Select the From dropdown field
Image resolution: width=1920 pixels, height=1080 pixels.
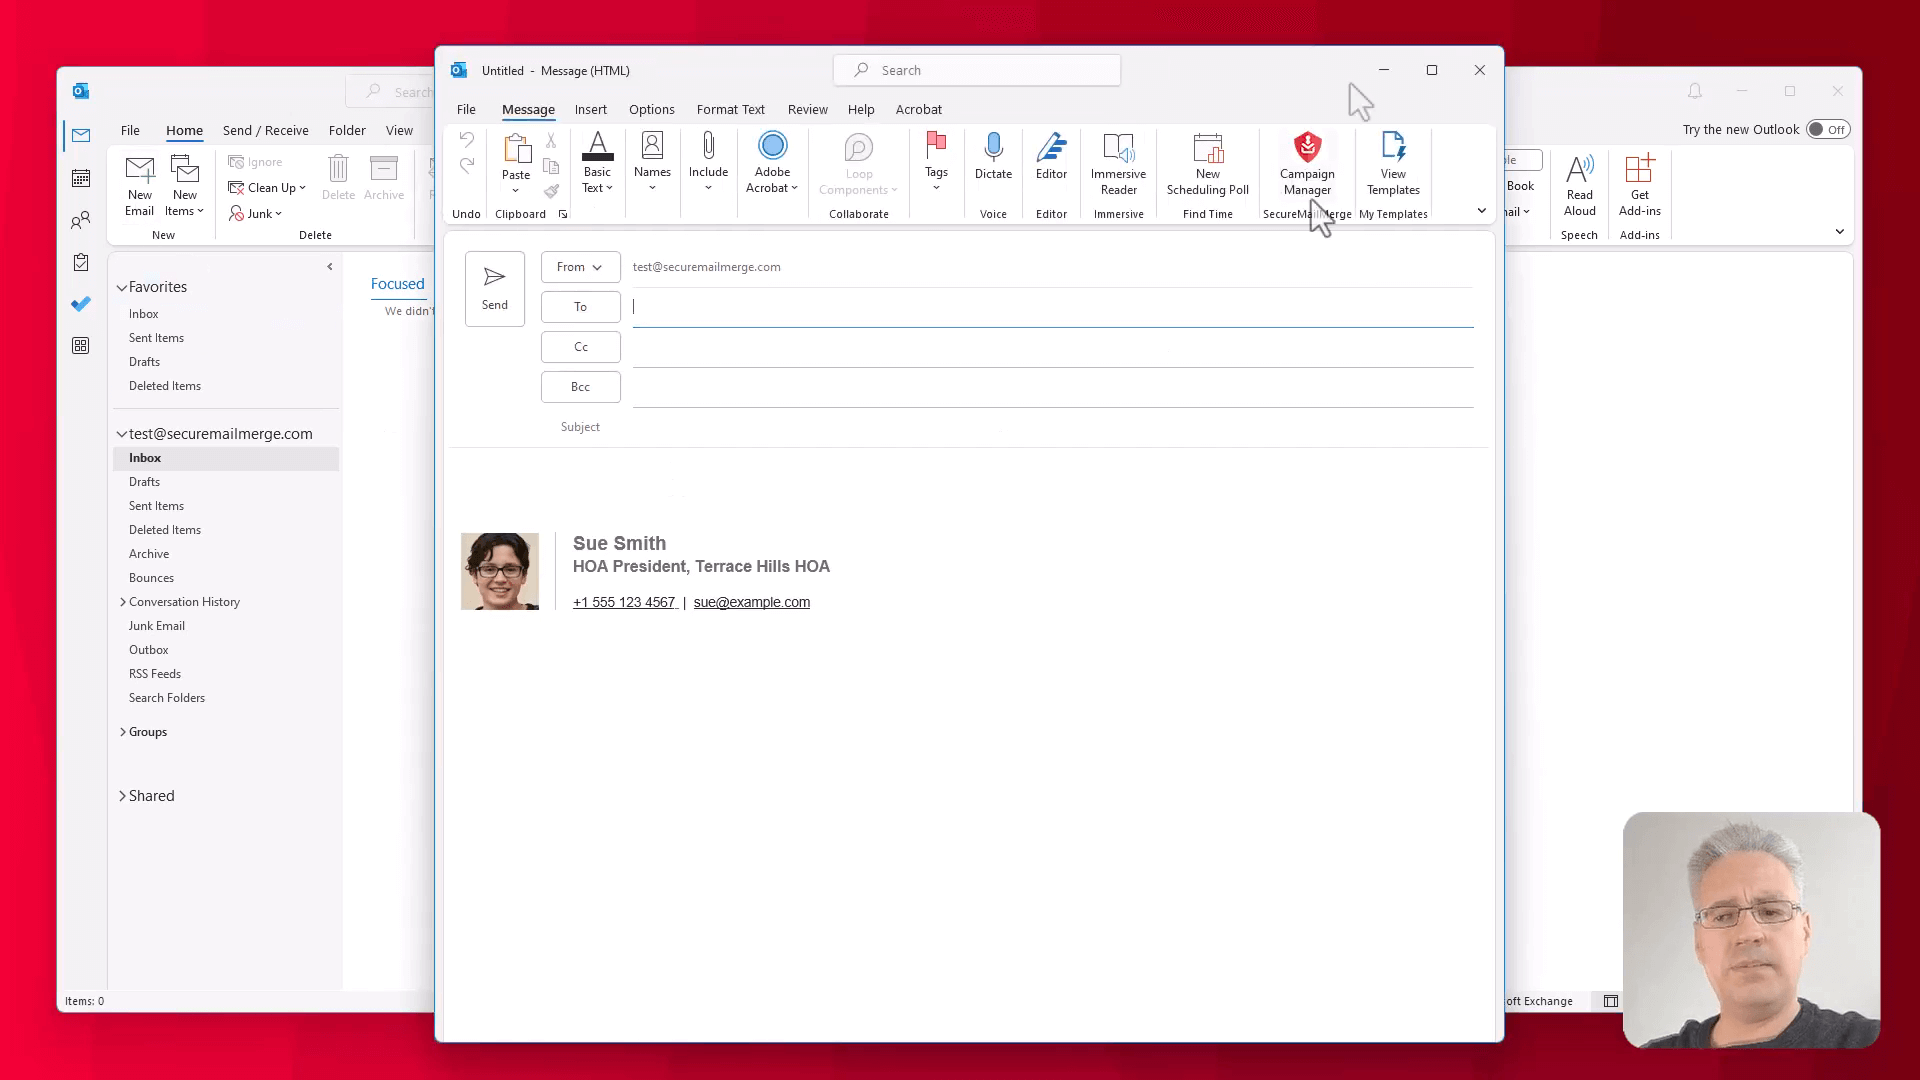click(578, 266)
